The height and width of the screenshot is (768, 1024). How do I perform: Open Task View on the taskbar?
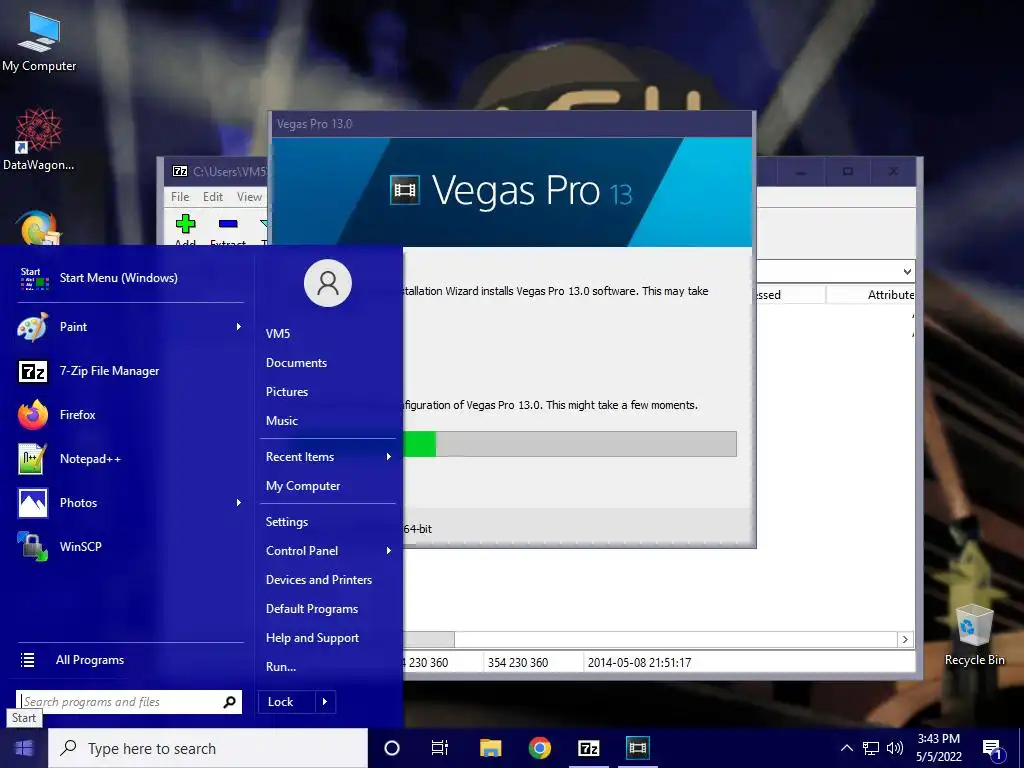click(440, 748)
